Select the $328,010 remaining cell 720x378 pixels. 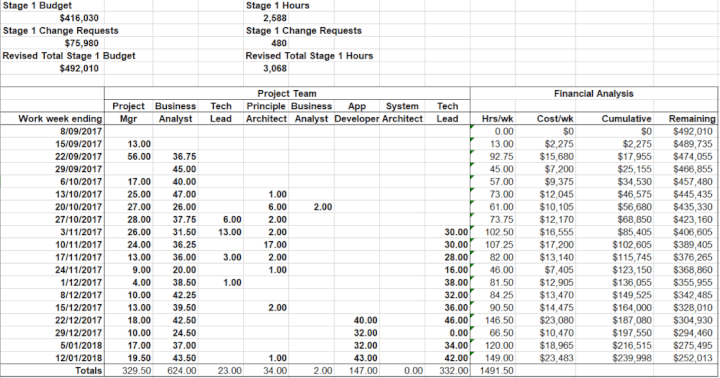[693, 308]
